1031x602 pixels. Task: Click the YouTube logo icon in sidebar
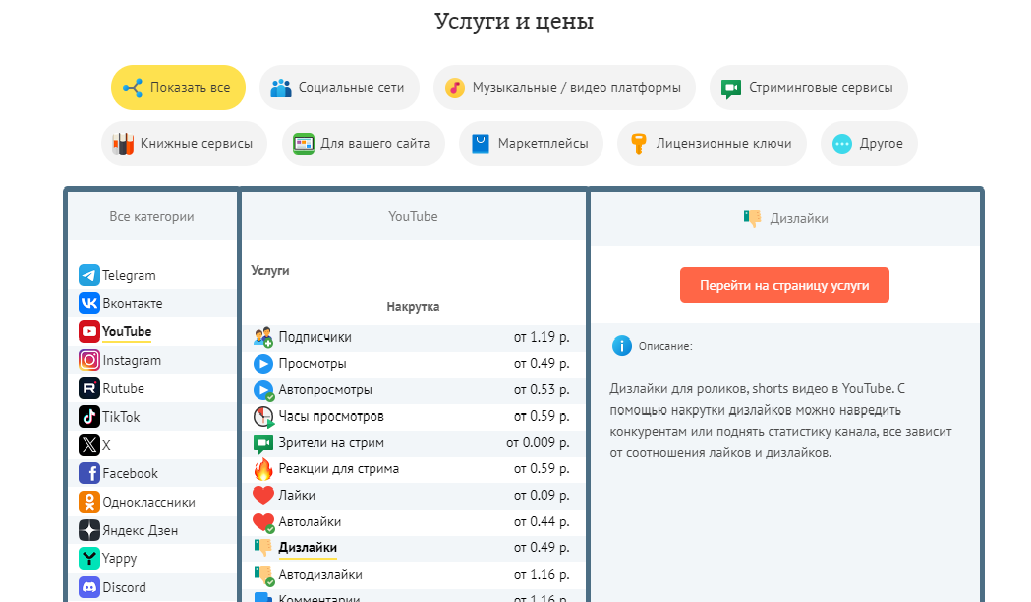pyautogui.click(x=89, y=331)
